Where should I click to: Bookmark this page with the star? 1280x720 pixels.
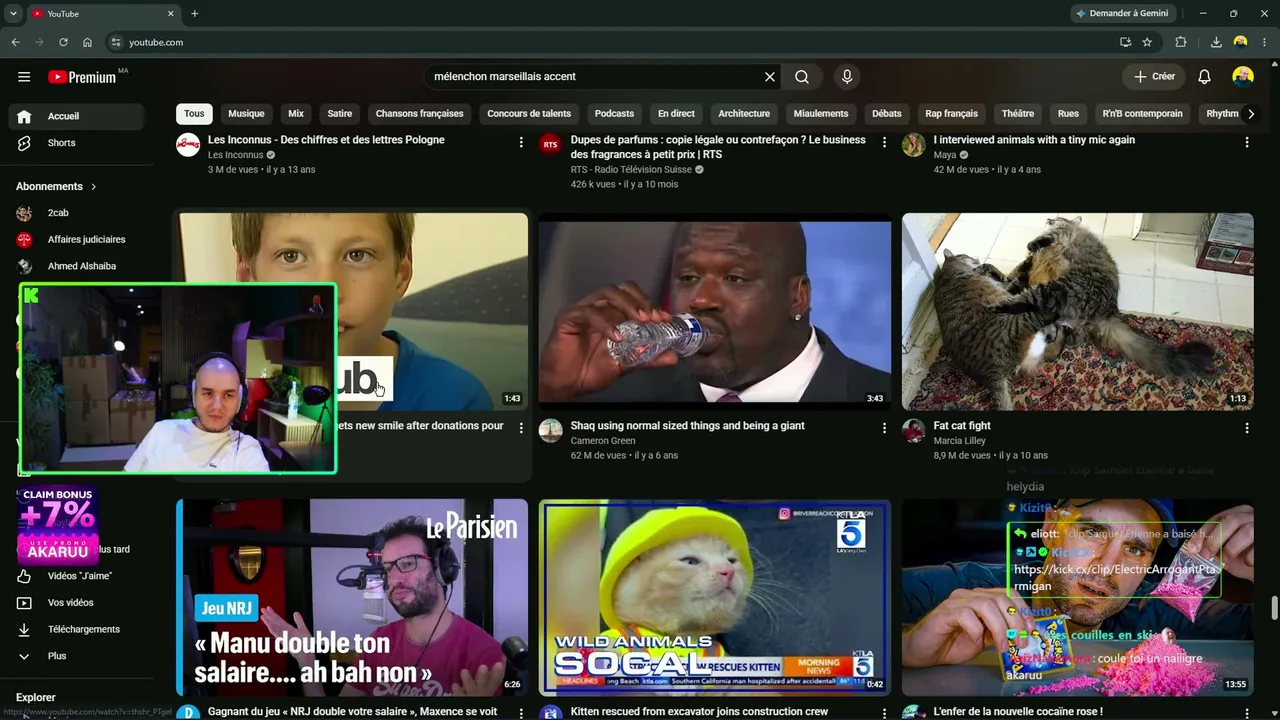pos(1147,42)
